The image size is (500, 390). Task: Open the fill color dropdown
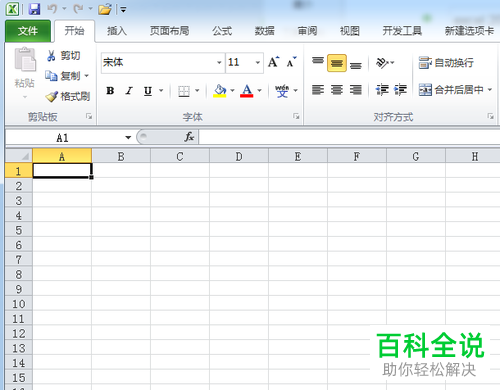(233, 90)
